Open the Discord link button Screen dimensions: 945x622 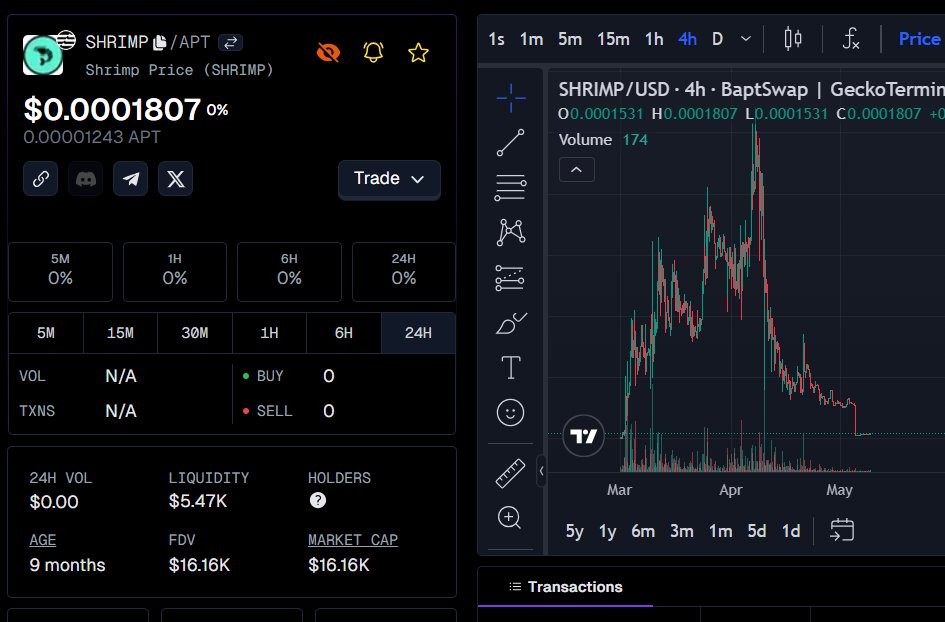coord(86,178)
